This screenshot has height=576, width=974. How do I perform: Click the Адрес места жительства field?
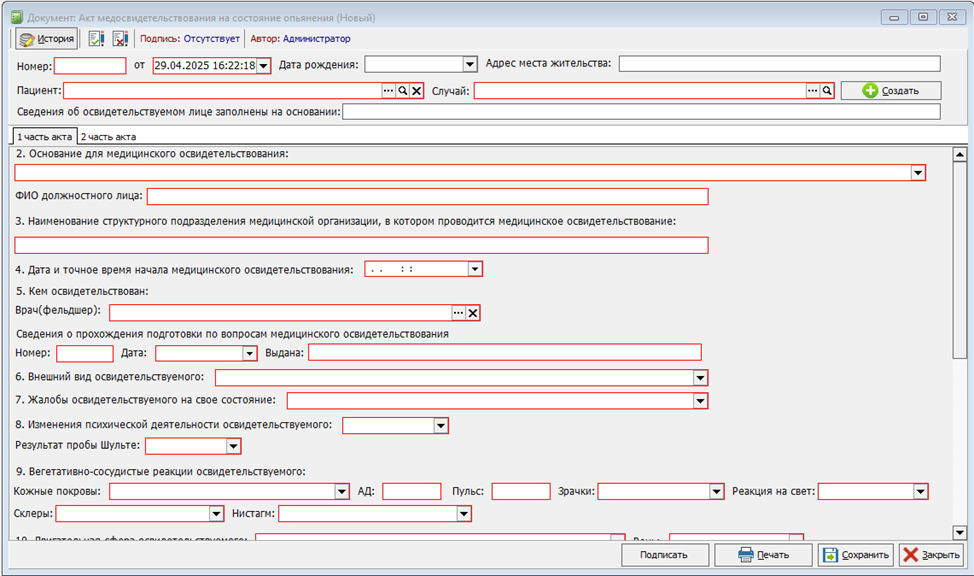pyautogui.click(x=779, y=63)
